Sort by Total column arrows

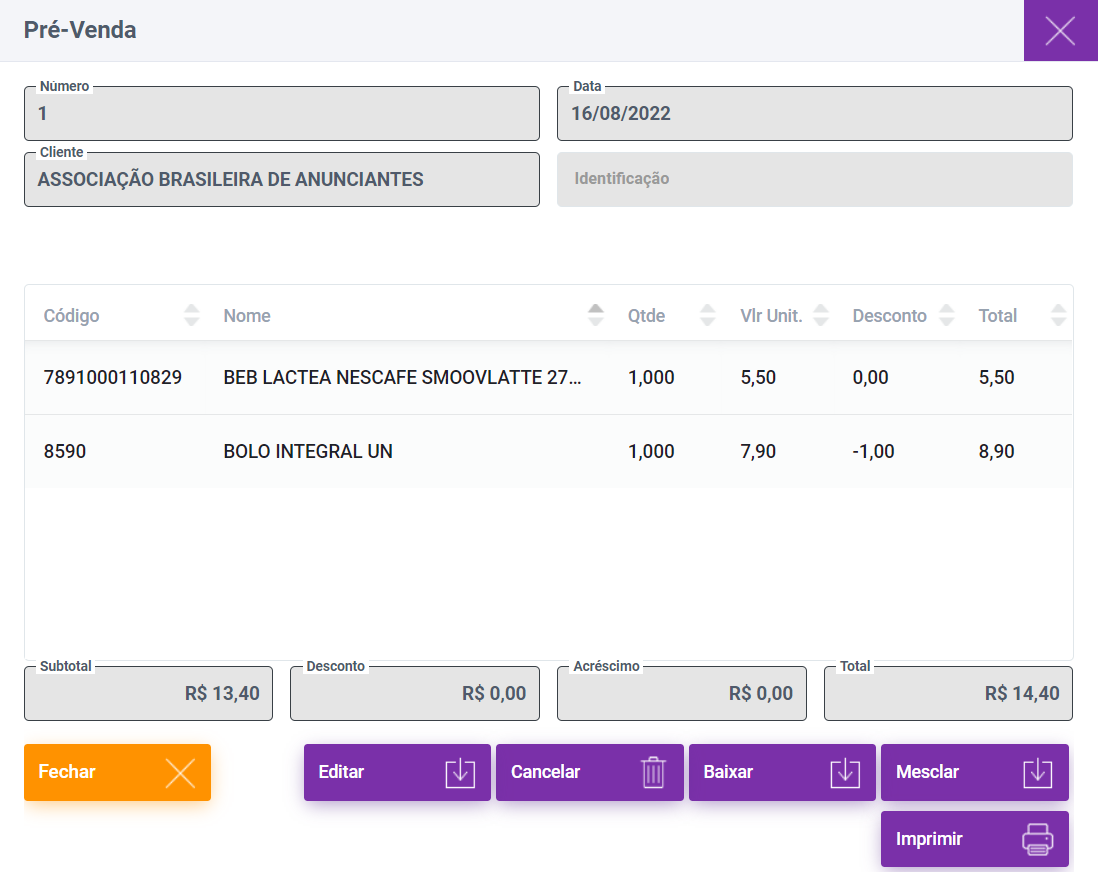pos(1059,316)
